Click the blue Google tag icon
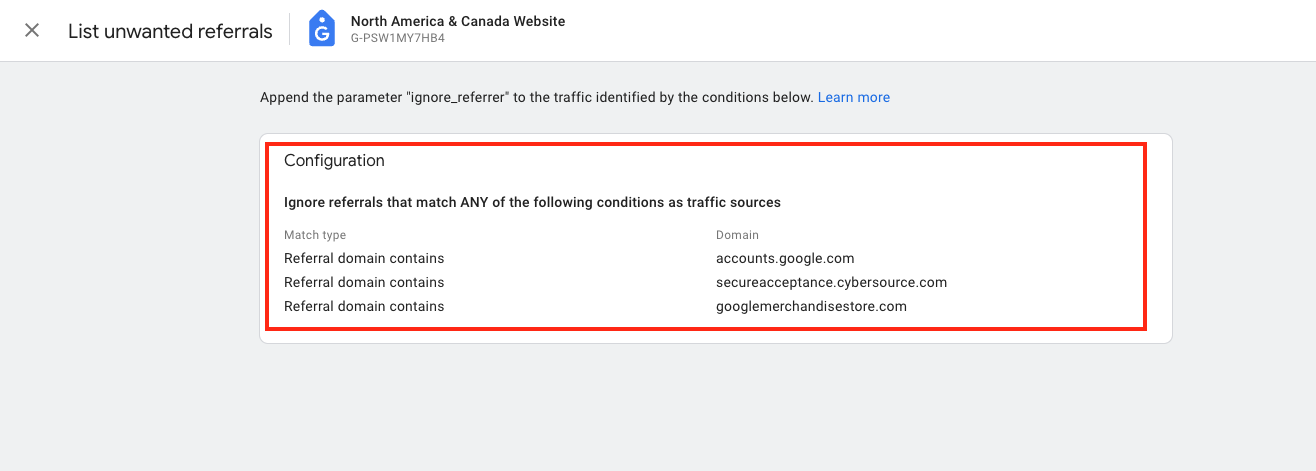This screenshot has width=1316, height=471. [321, 29]
